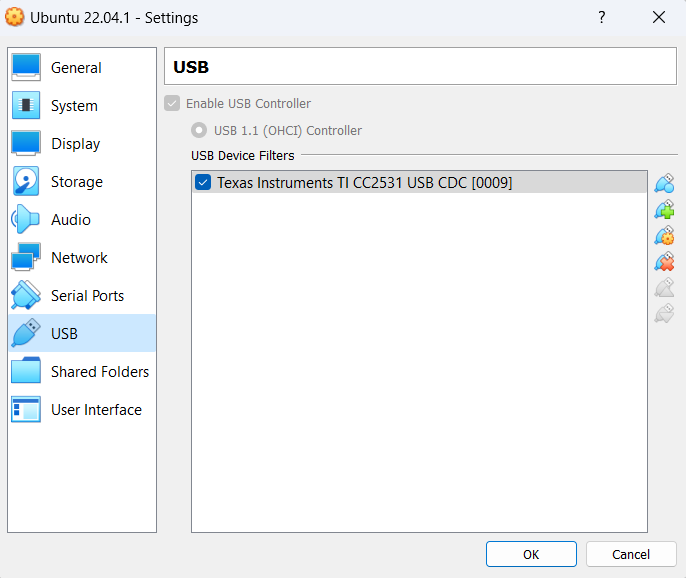Click the Storage disk icon
This screenshot has height=578, width=686.
click(x=26, y=182)
